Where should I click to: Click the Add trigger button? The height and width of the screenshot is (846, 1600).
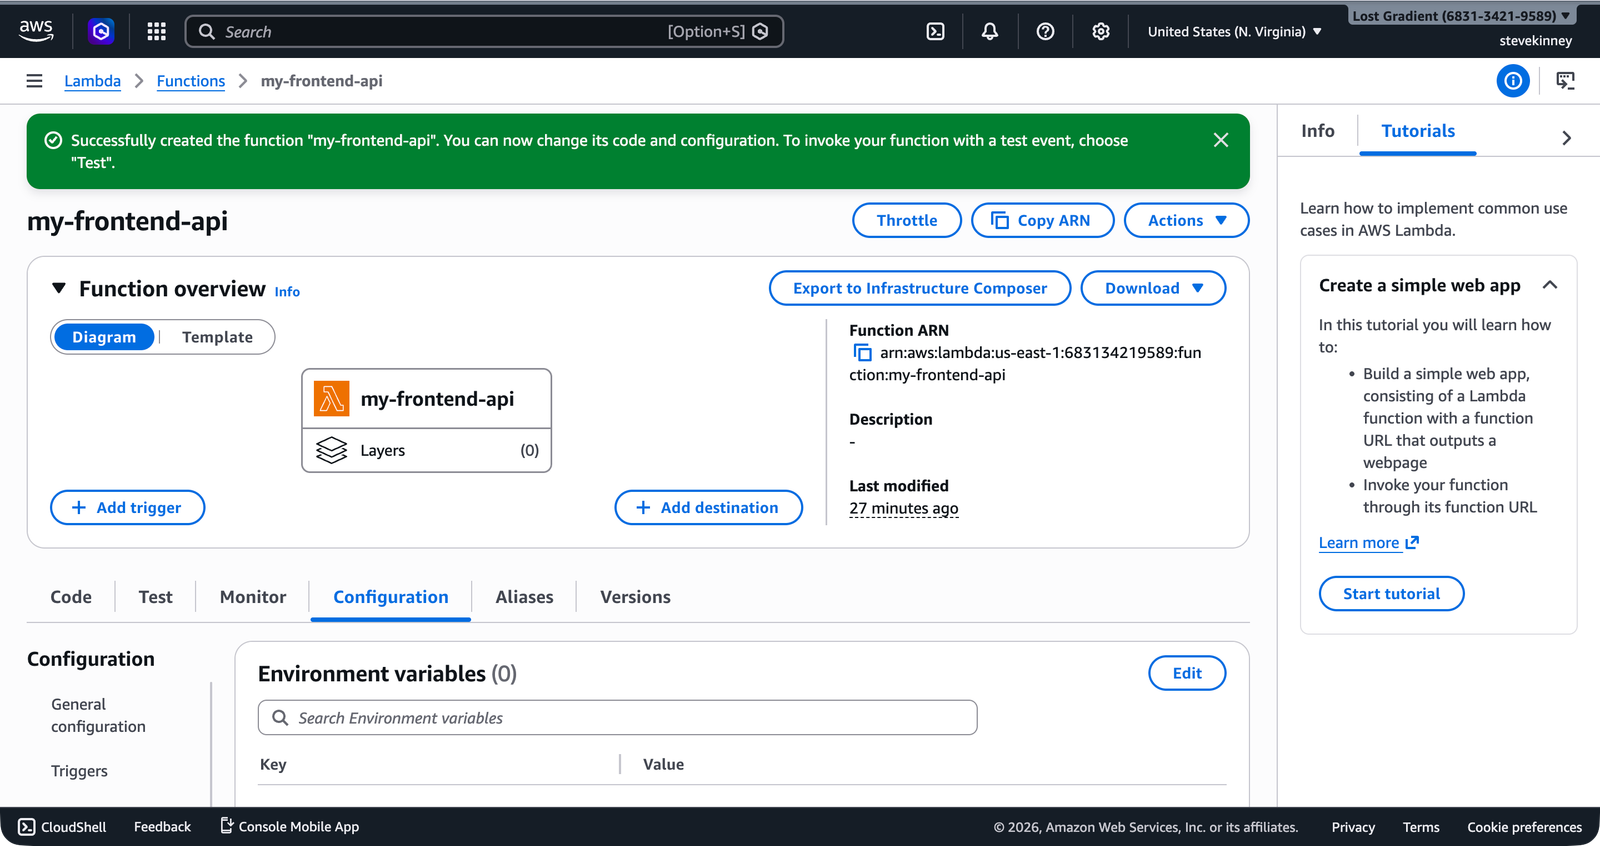[x=127, y=508]
